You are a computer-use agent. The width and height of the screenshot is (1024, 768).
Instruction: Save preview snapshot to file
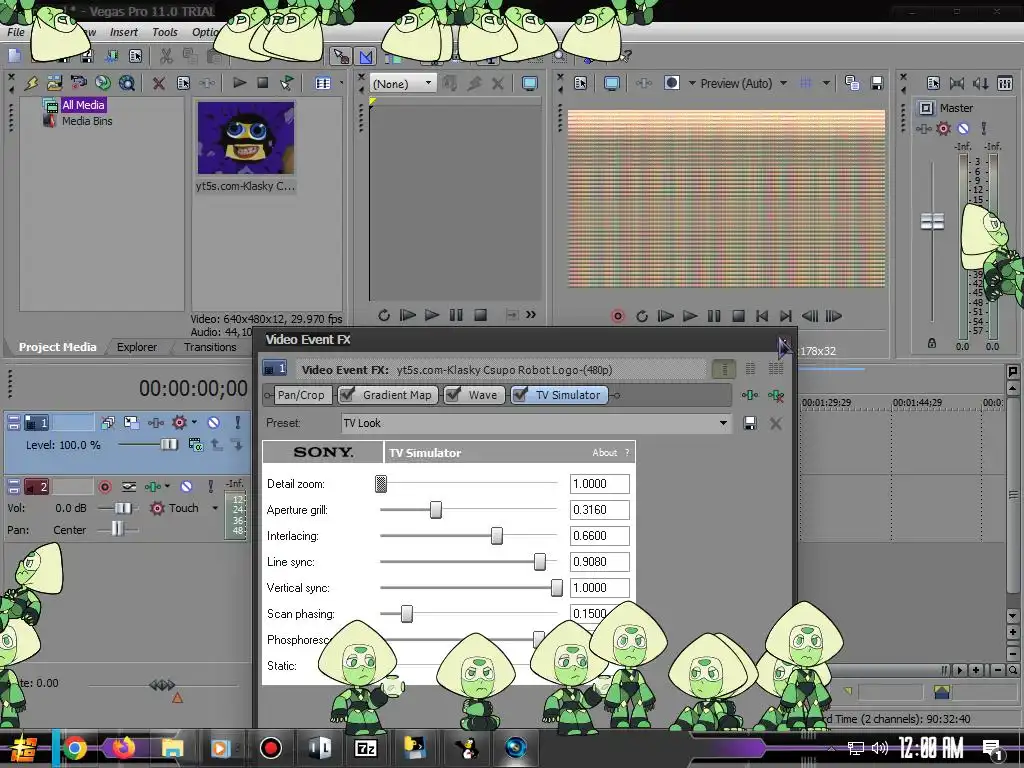pos(876,83)
